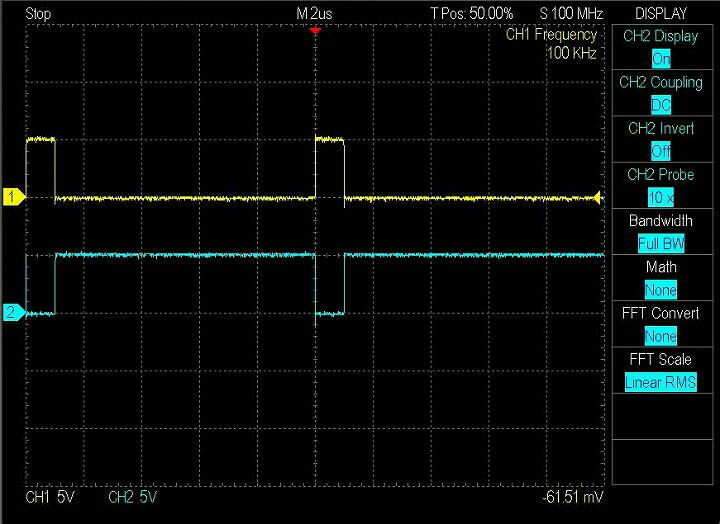Click the CH2 5V scale readout

(x=133, y=497)
